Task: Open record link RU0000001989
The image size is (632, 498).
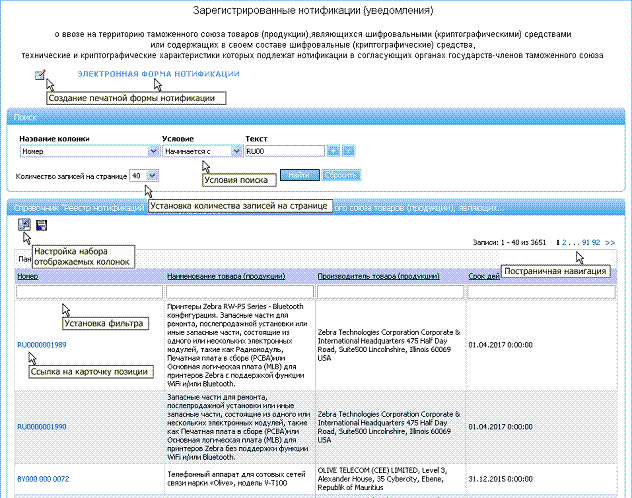Action: (x=42, y=345)
